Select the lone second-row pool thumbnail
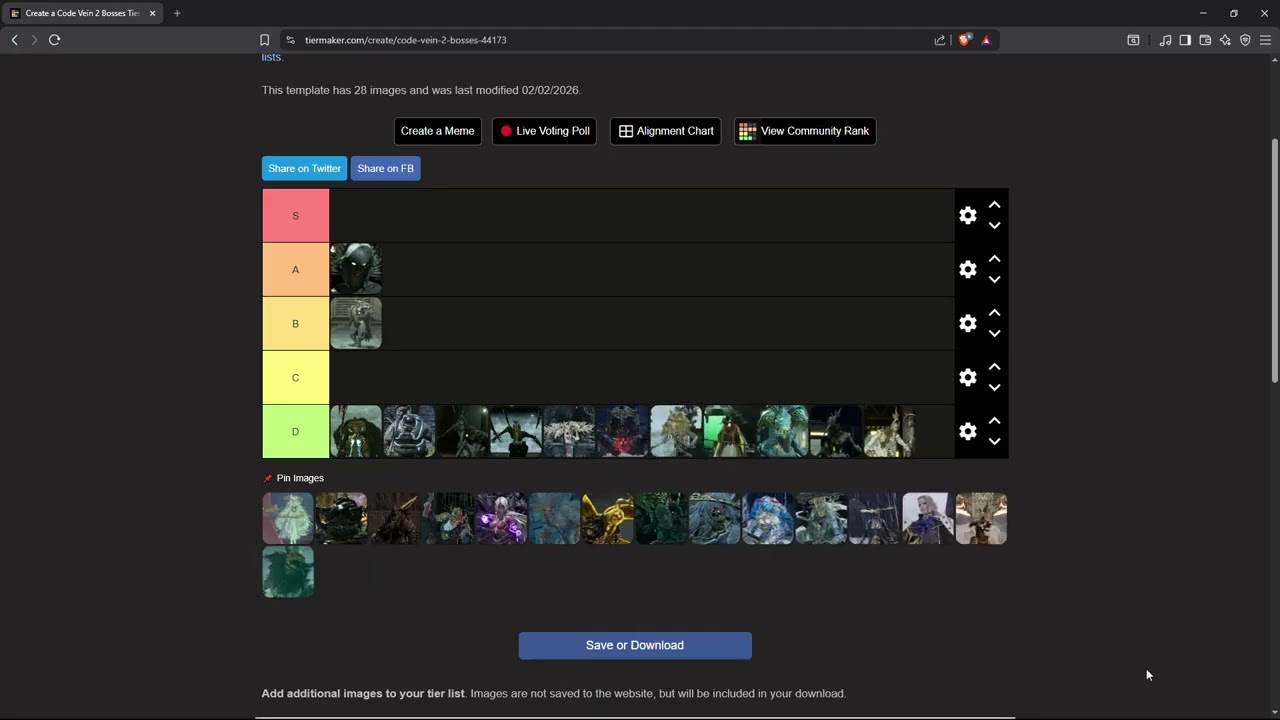 pos(288,572)
